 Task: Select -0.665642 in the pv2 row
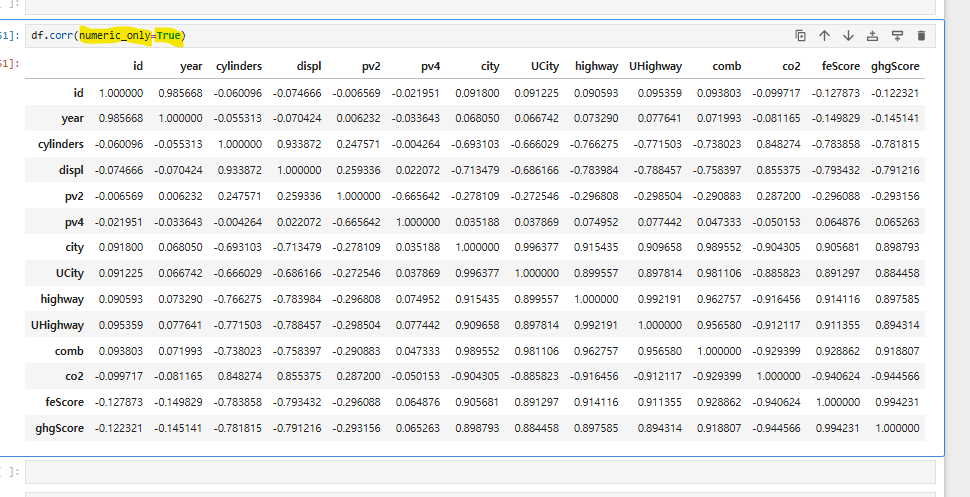(416, 196)
